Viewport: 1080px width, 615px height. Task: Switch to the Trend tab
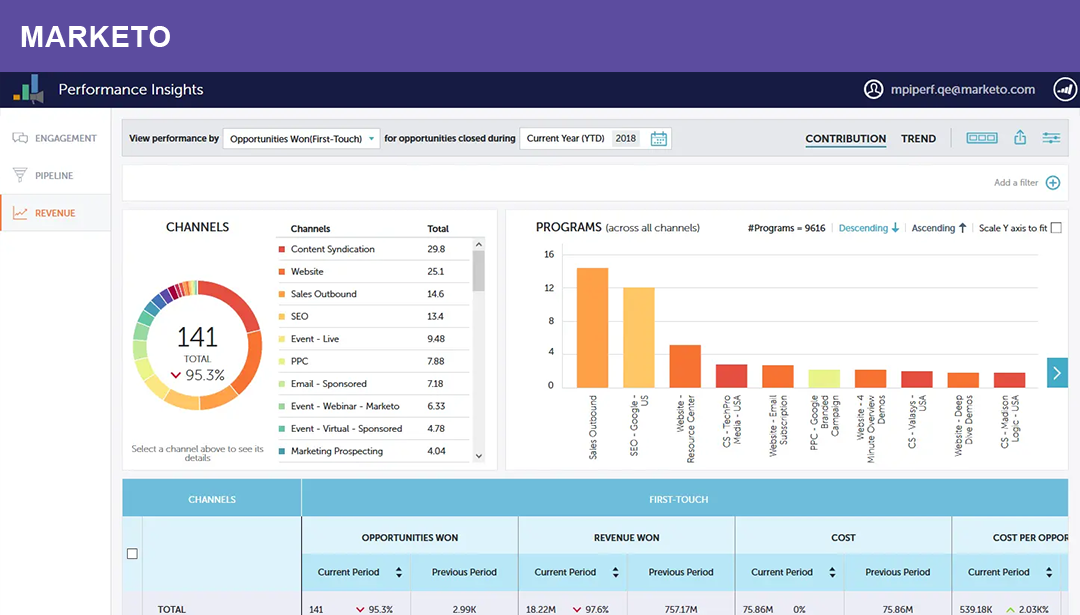(x=918, y=139)
